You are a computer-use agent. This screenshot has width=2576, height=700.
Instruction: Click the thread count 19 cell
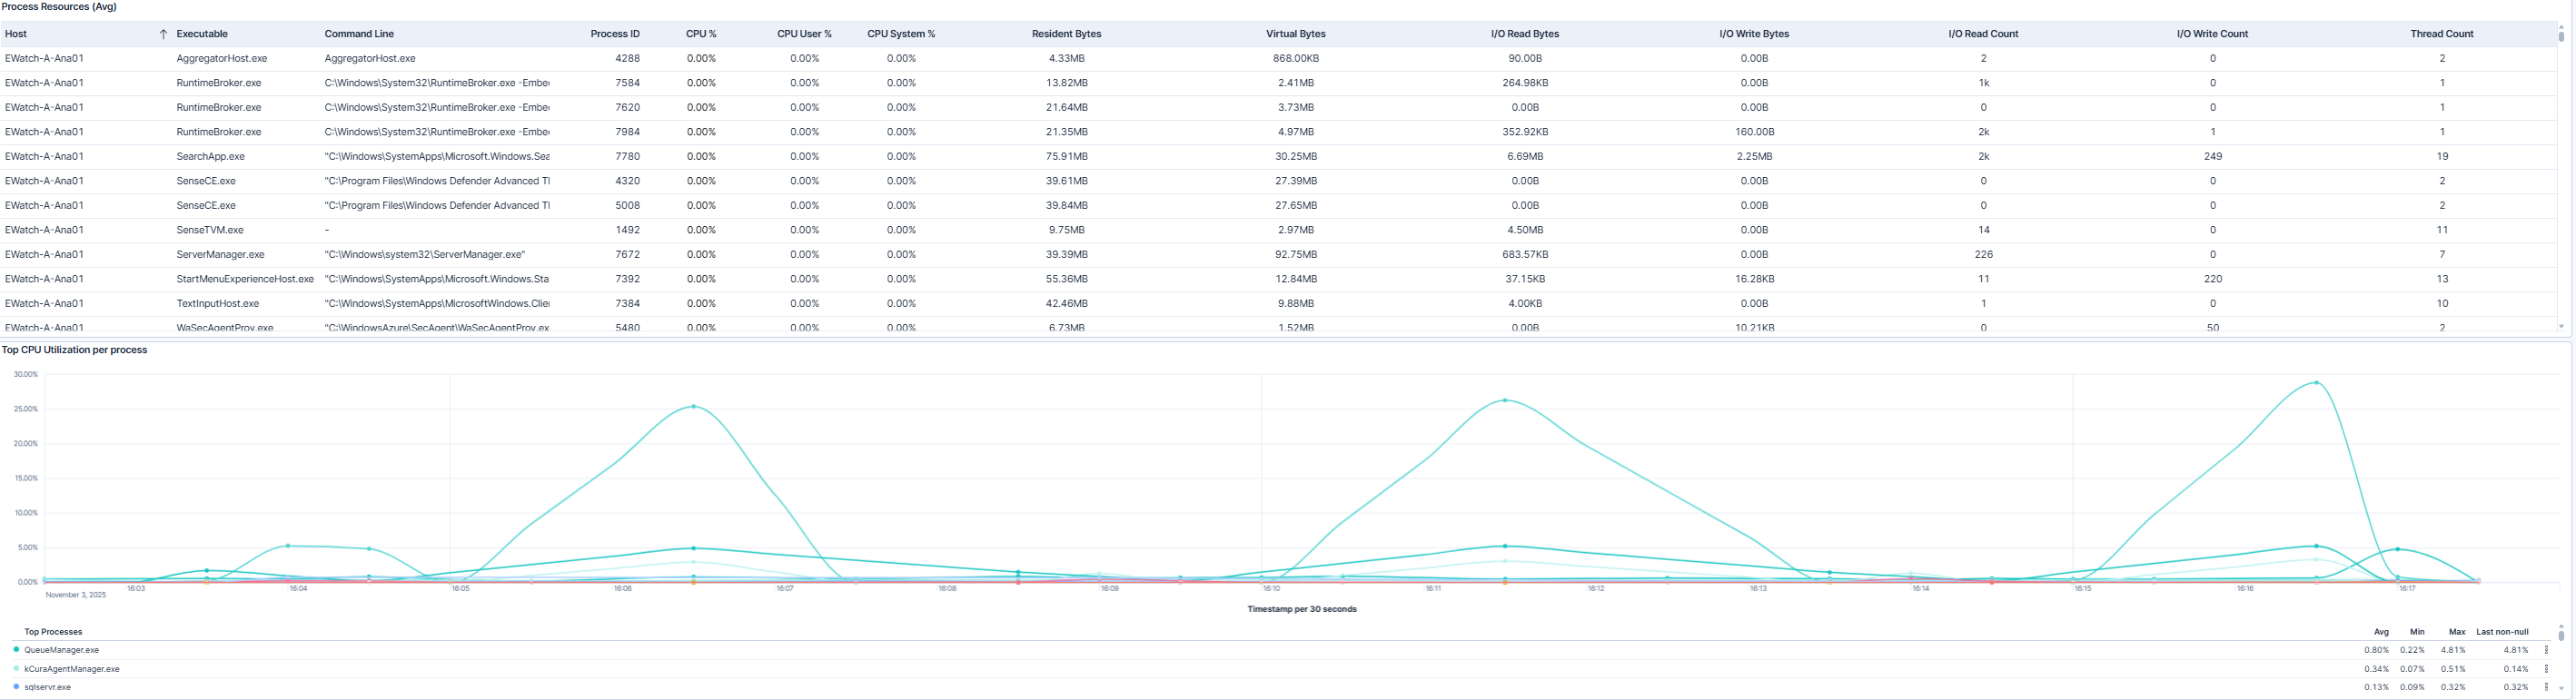pyautogui.click(x=2442, y=157)
